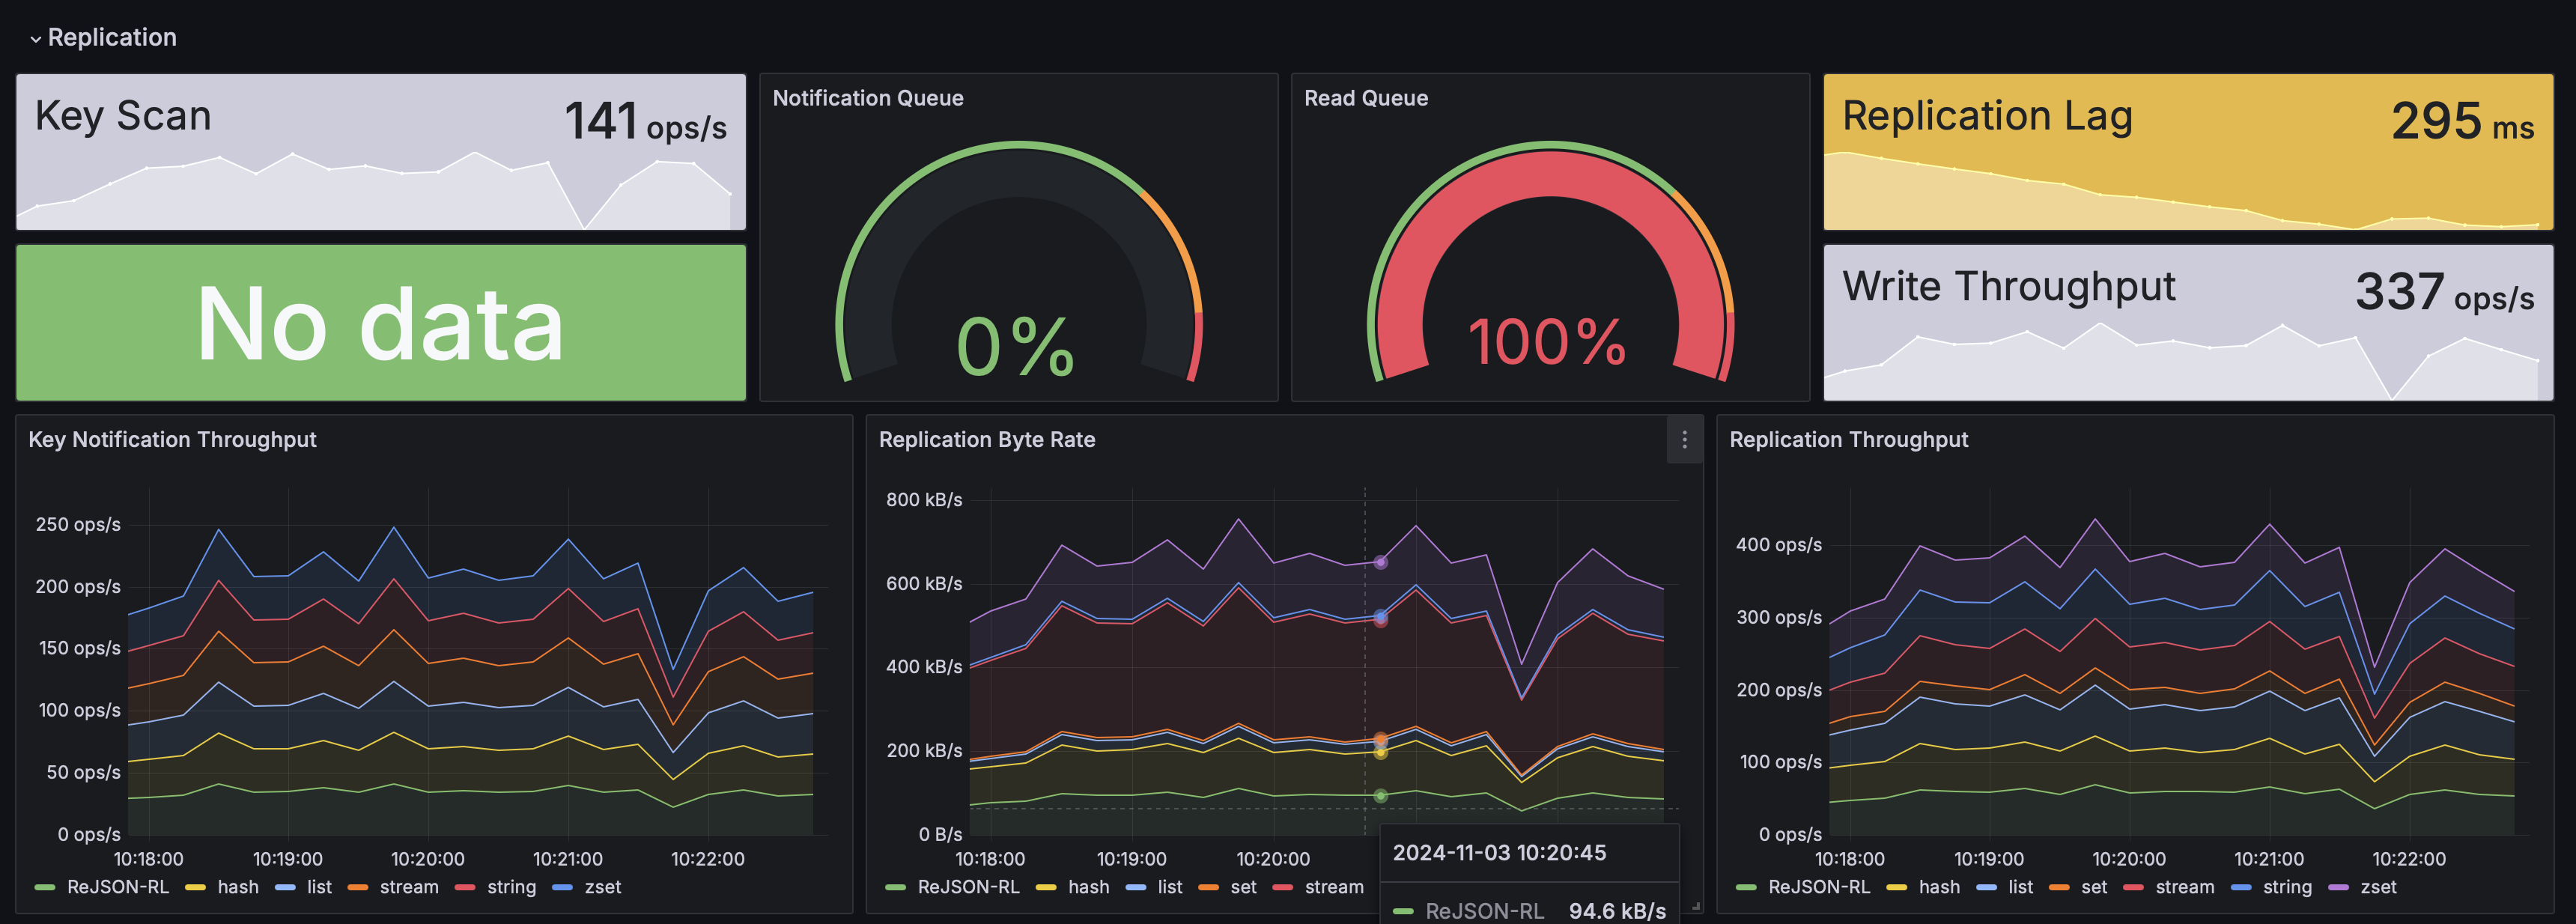Open the Replication Byte Rate panel menu
The width and height of the screenshot is (2576, 924).
tap(1684, 440)
